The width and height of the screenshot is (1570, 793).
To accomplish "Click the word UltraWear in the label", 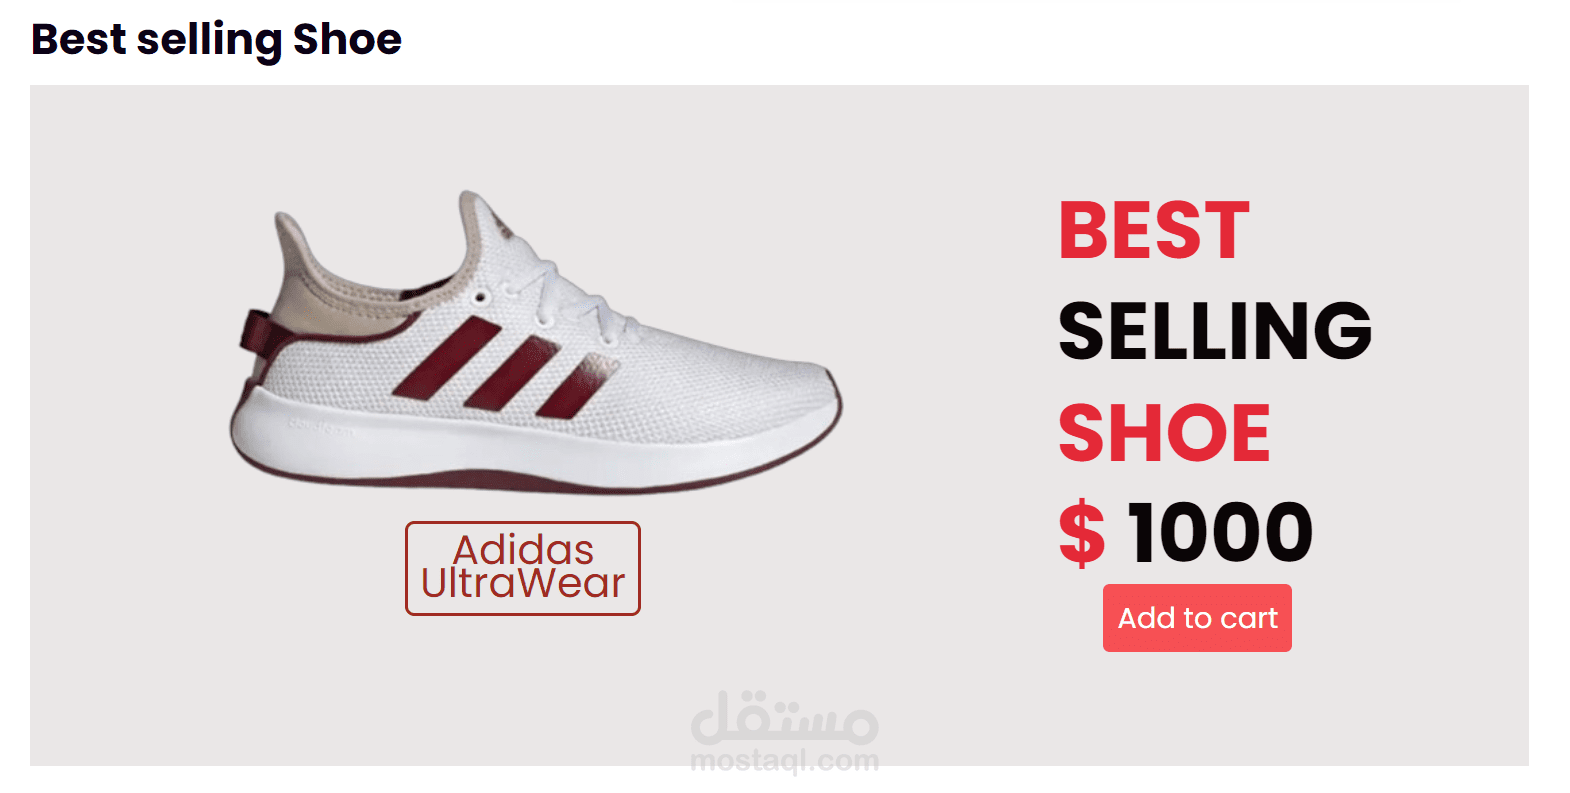I will tap(523, 583).
